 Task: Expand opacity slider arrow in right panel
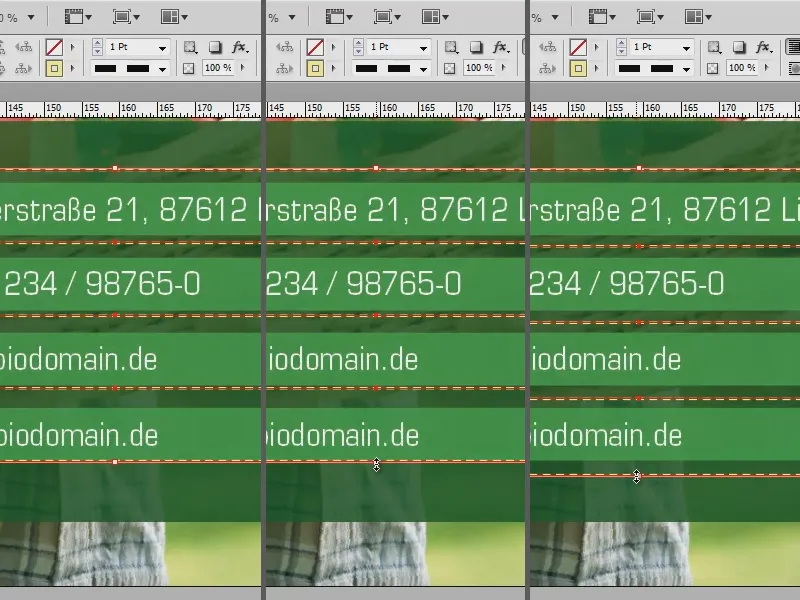[767, 68]
